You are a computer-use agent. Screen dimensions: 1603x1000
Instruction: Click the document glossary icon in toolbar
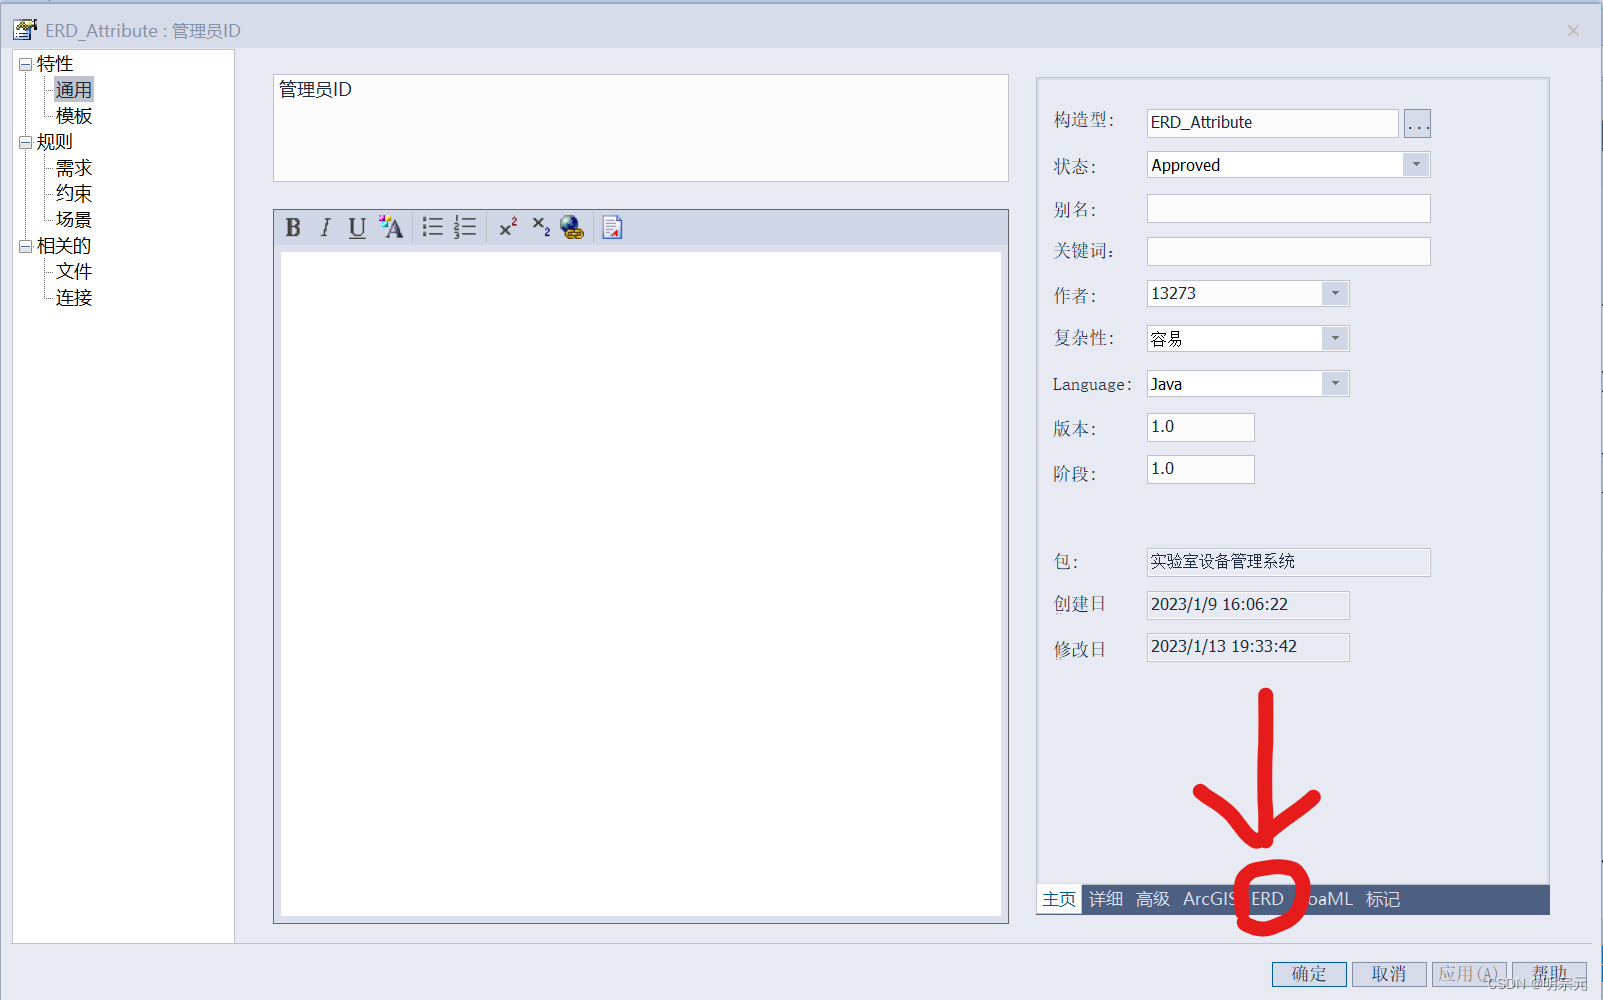click(612, 228)
